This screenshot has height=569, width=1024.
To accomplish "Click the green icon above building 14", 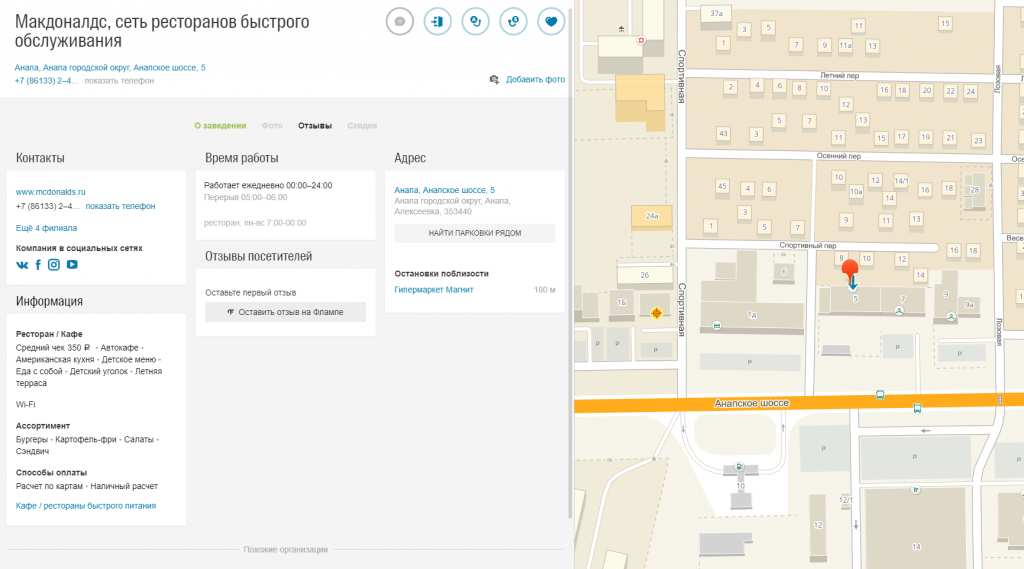I will click(916, 489).
